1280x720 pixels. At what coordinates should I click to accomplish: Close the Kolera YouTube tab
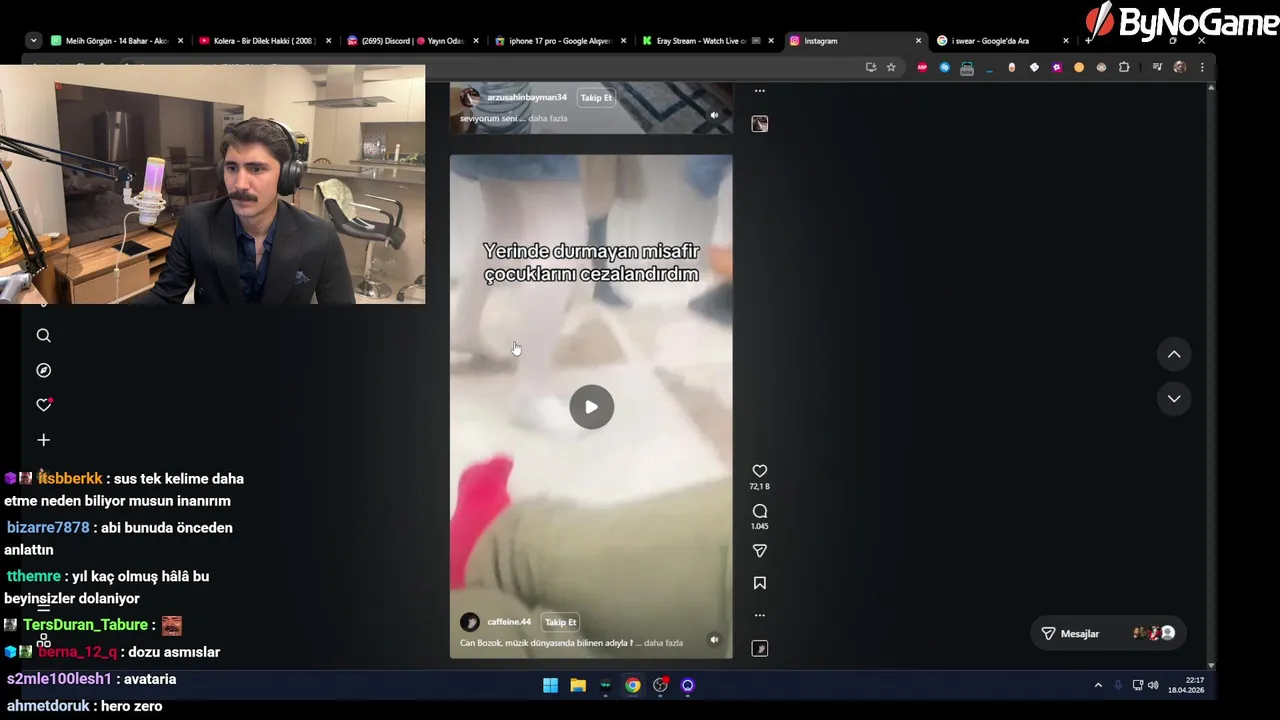(x=328, y=41)
